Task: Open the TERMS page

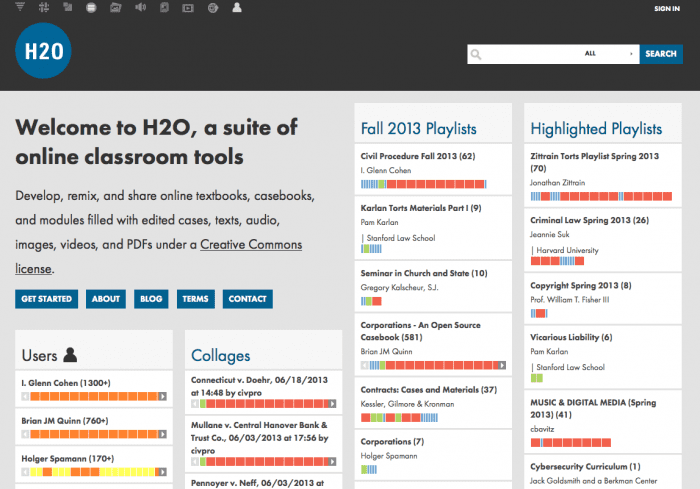Action: 195,299
